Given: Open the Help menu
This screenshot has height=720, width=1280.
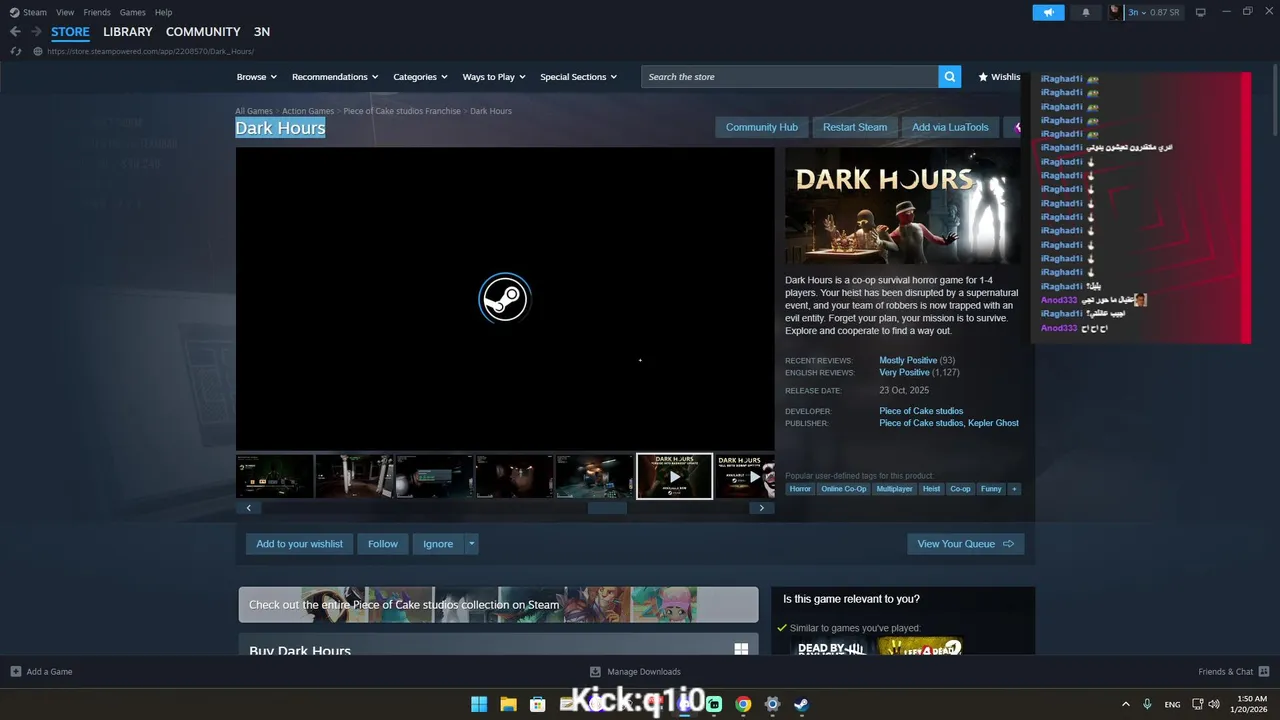Looking at the screenshot, I should [x=163, y=12].
